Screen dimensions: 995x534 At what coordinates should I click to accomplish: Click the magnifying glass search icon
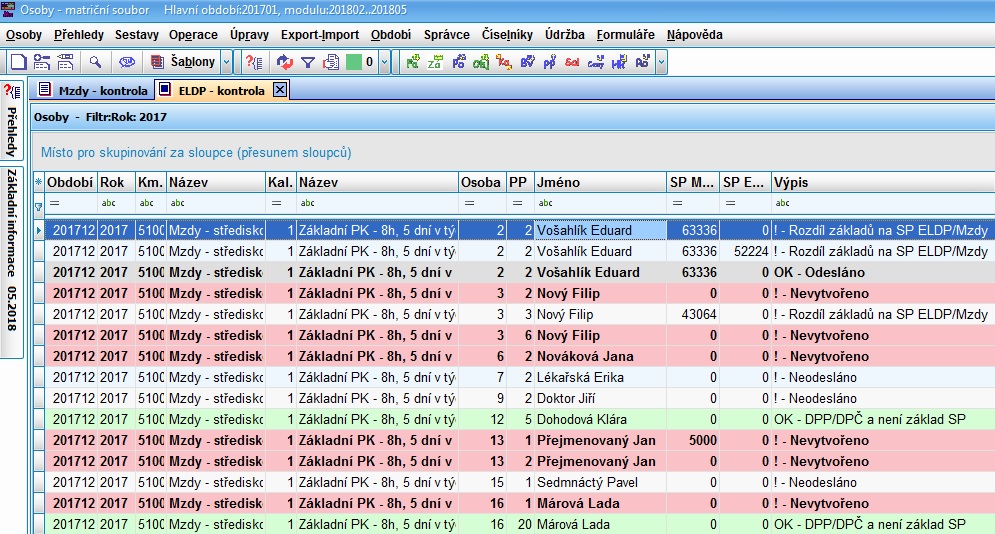tap(95, 62)
